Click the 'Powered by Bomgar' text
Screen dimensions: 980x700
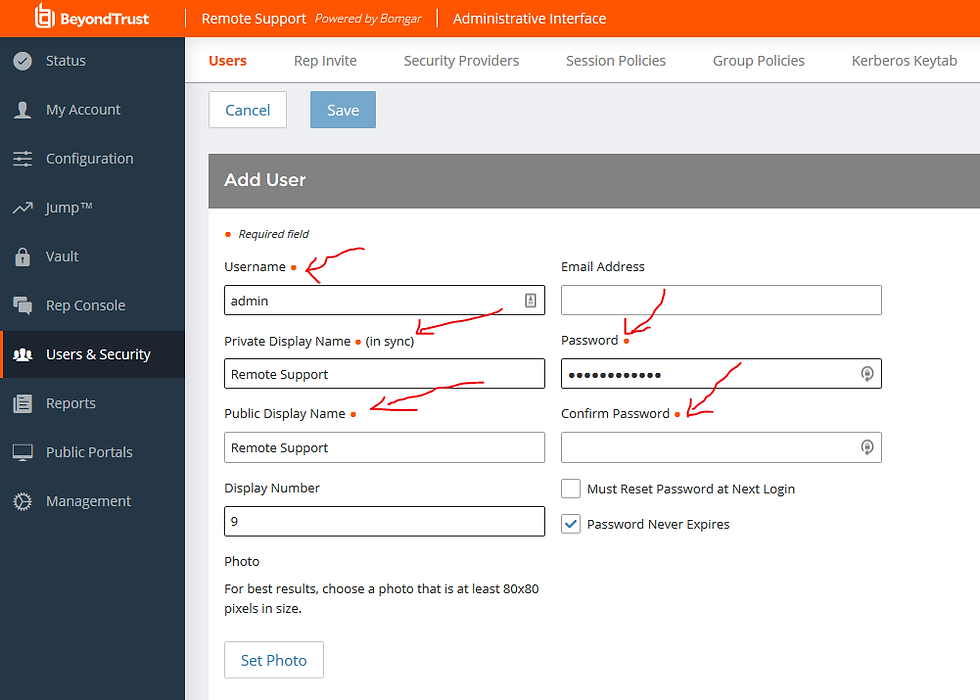coord(368,19)
